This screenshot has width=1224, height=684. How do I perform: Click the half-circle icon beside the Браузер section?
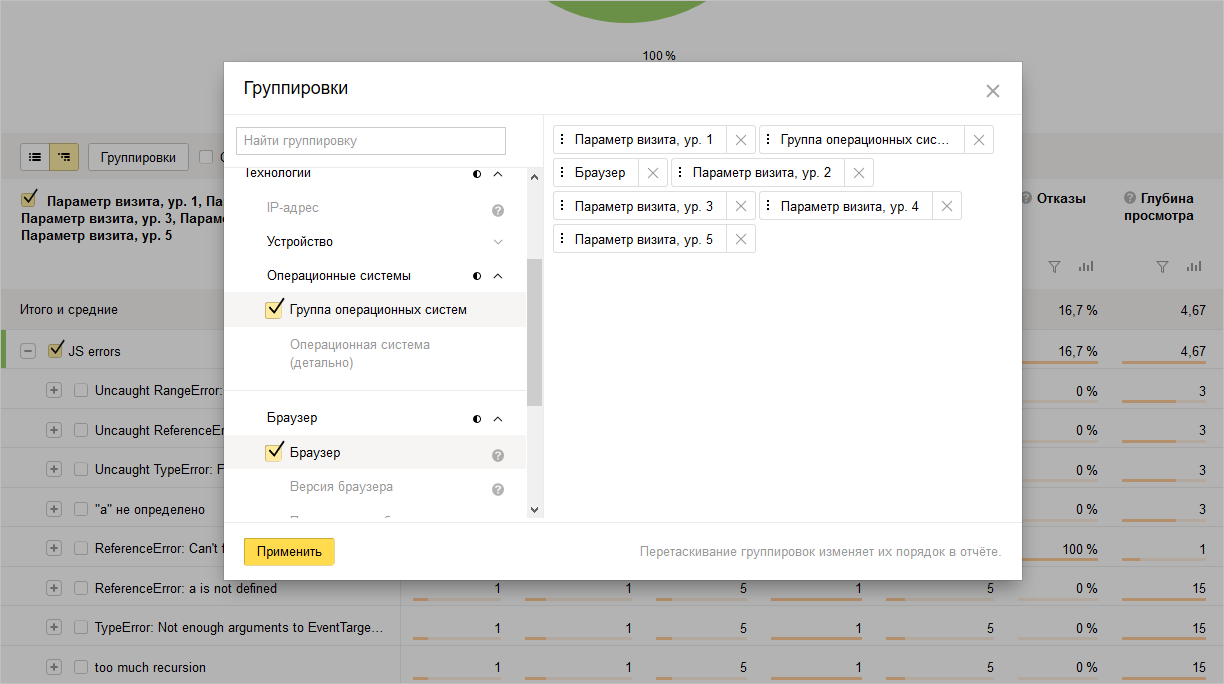[x=477, y=419]
